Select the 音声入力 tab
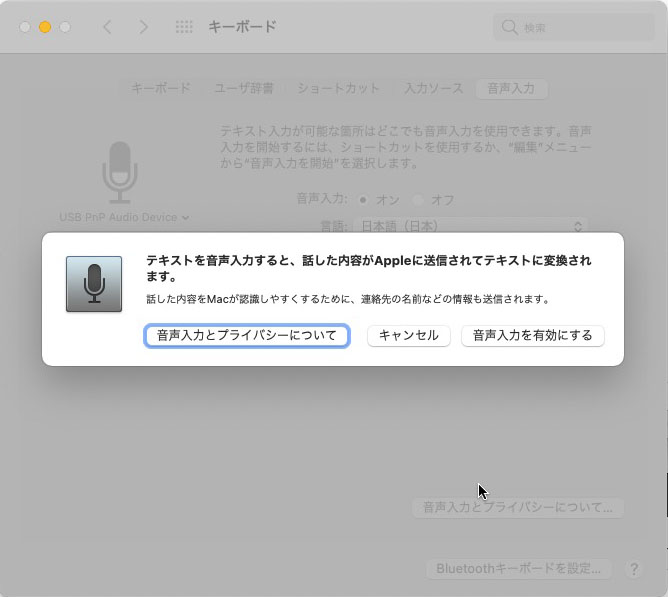 pos(511,89)
